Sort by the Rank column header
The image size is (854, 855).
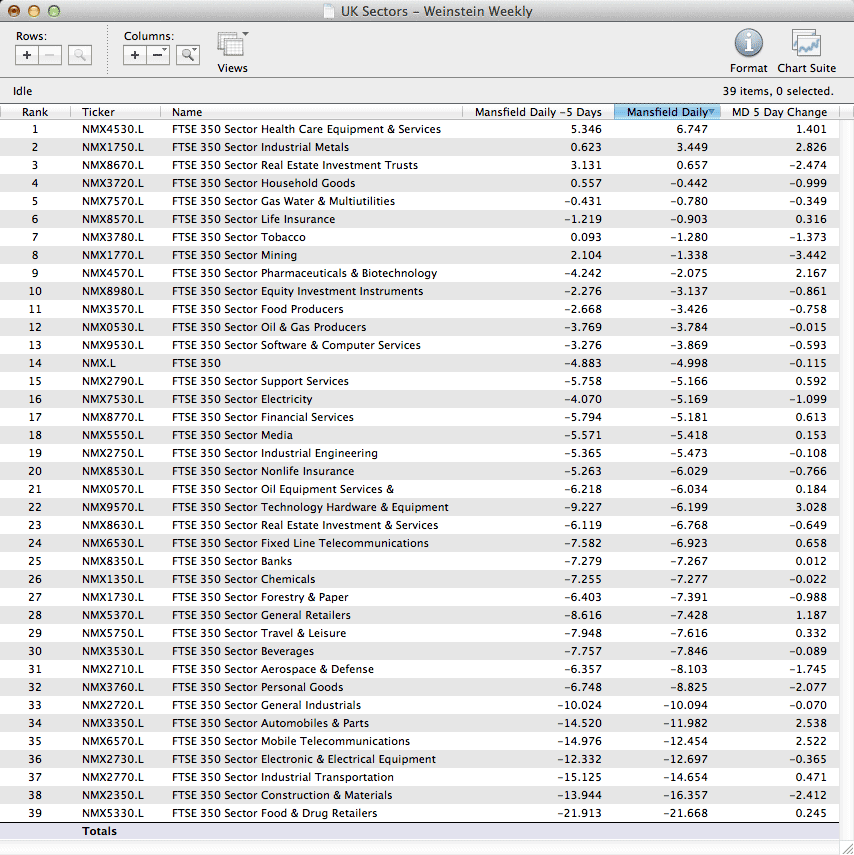click(35, 112)
